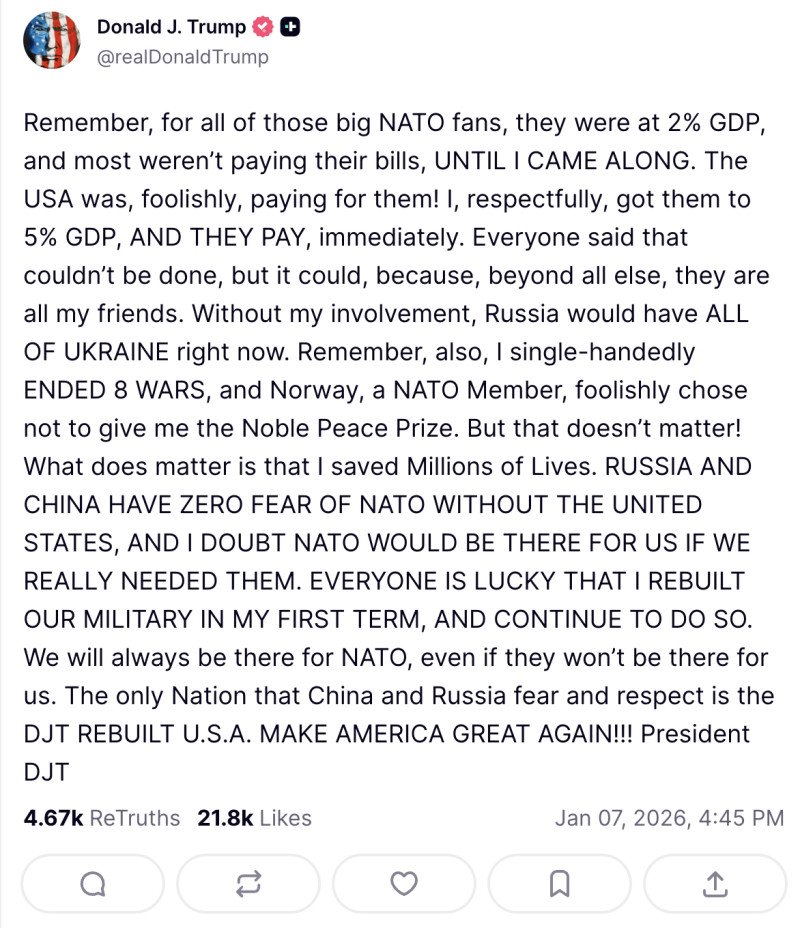Toggle the bookmark saved state
Image resolution: width=800 pixels, height=928 pixels.
(x=561, y=883)
